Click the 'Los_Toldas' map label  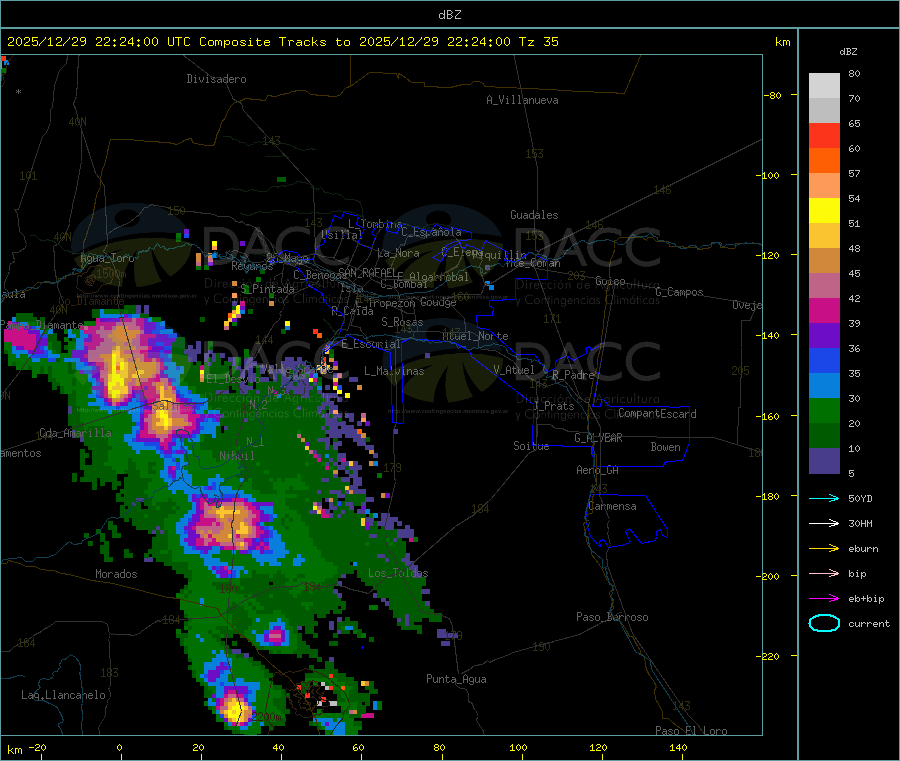[x=398, y=573]
